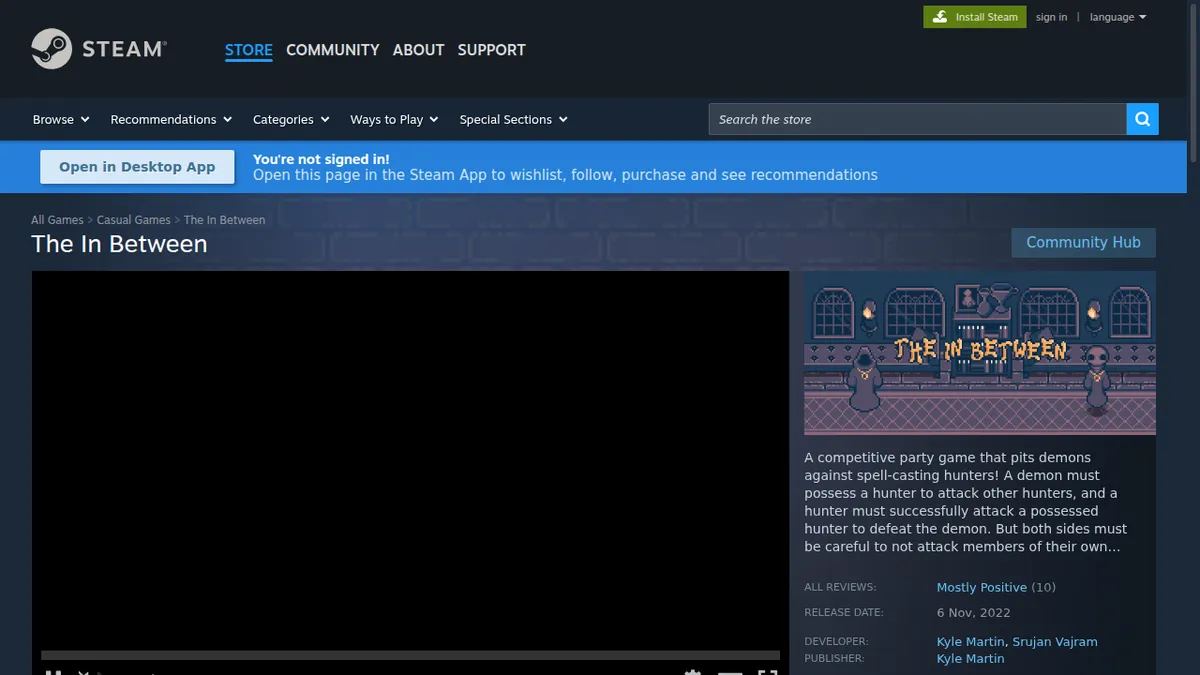Click the Steam logo
Image resolution: width=1200 pixels, height=675 pixels.
click(x=99, y=48)
